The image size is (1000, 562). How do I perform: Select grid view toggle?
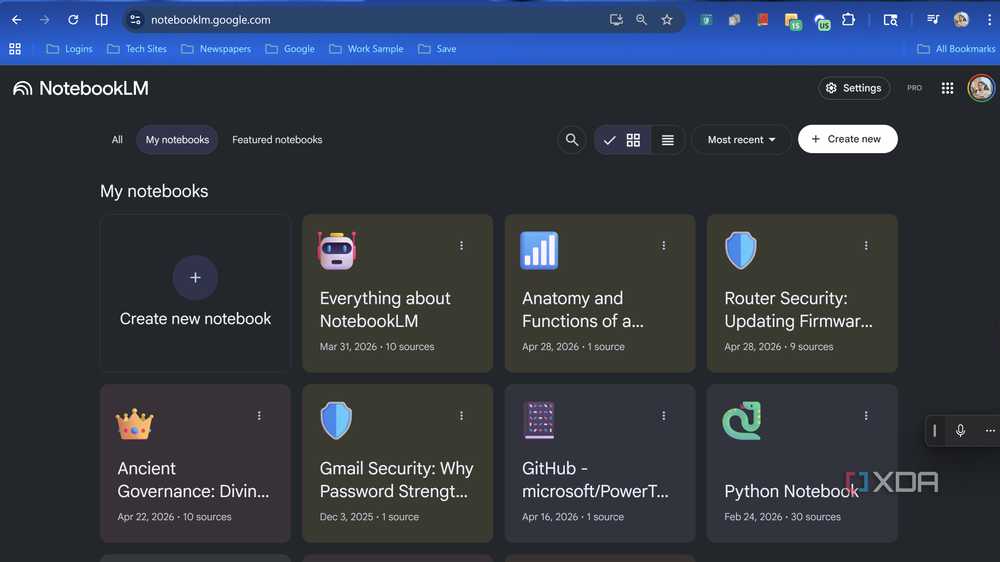click(622, 140)
